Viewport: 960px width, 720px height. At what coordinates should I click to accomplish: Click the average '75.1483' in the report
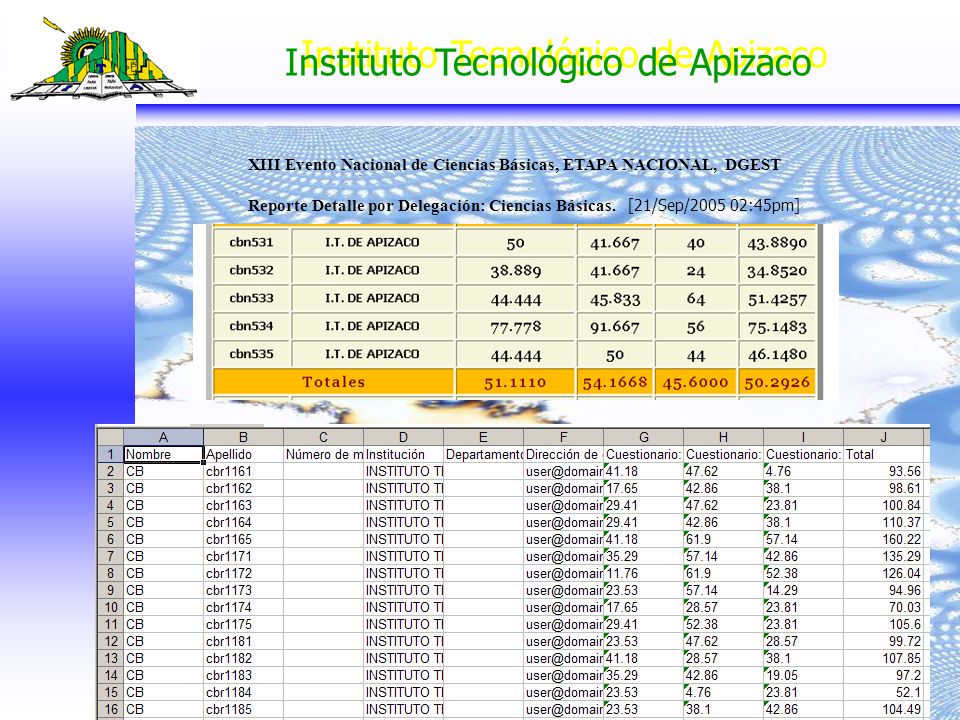click(777, 327)
